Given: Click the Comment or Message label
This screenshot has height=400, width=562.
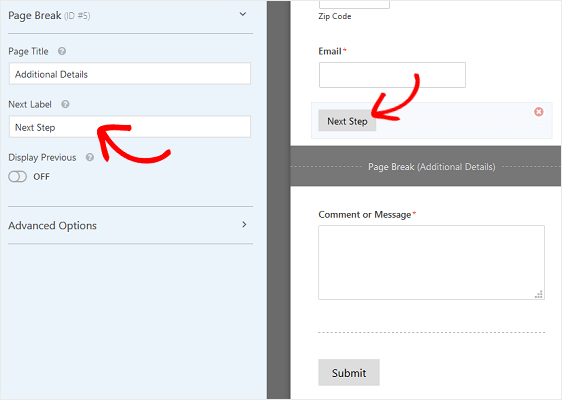Looking at the screenshot, I should click(x=365, y=214).
